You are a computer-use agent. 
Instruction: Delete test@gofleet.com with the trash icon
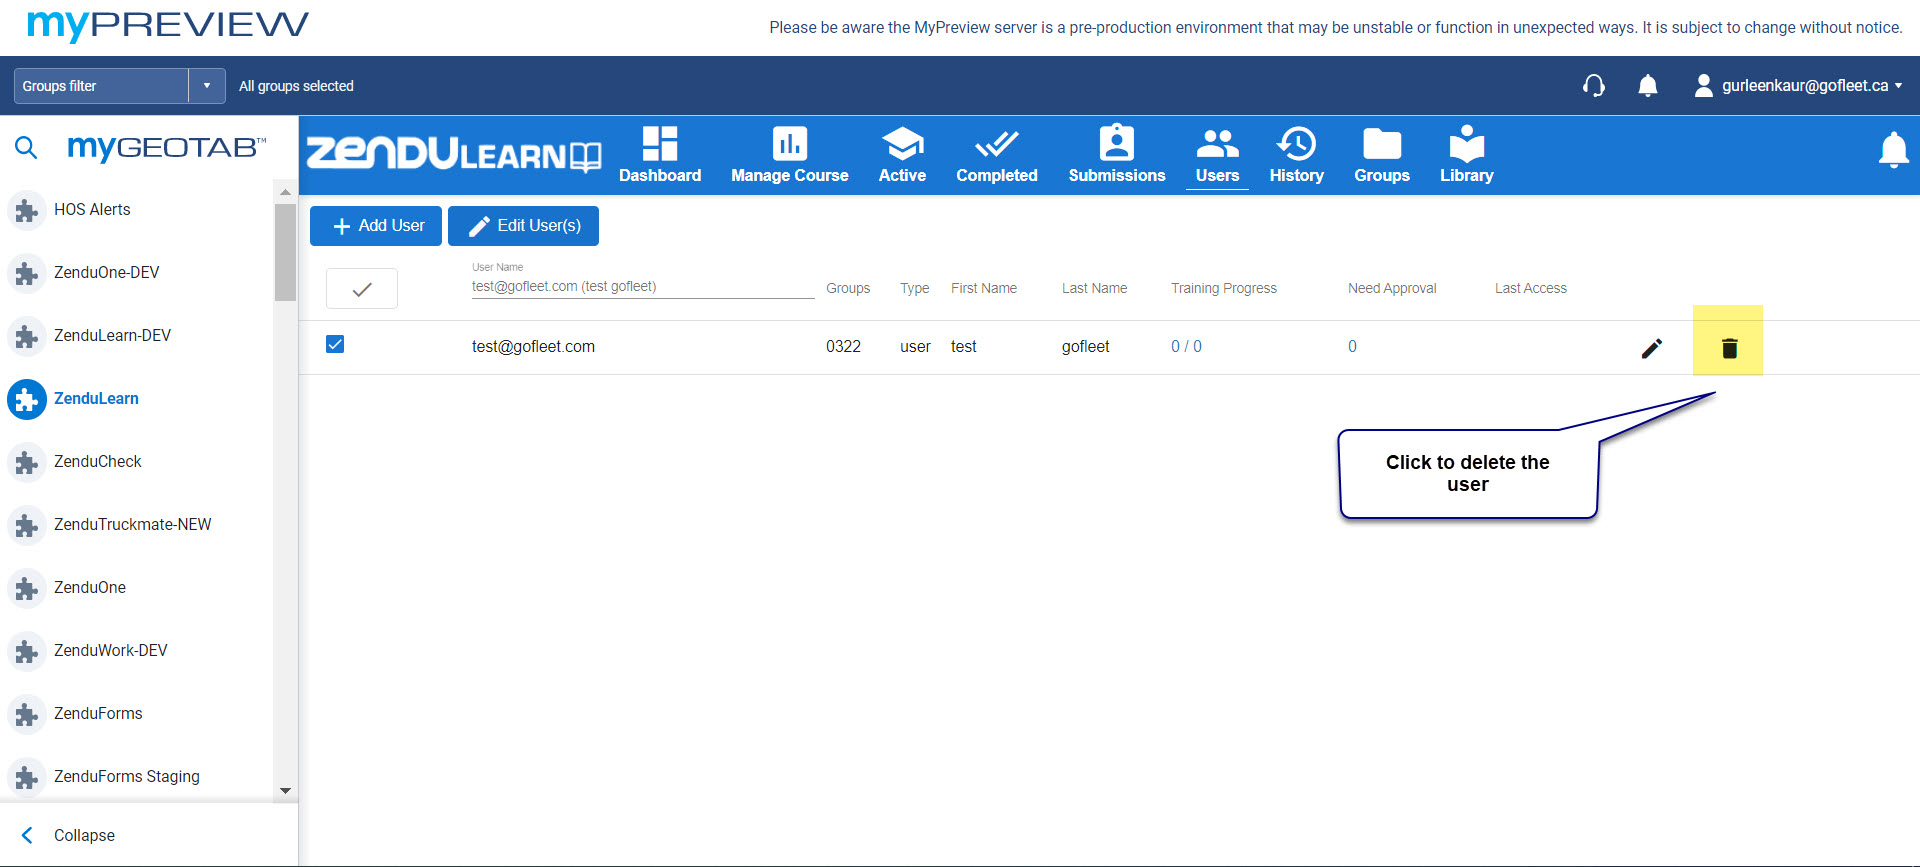tap(1729, 348)
